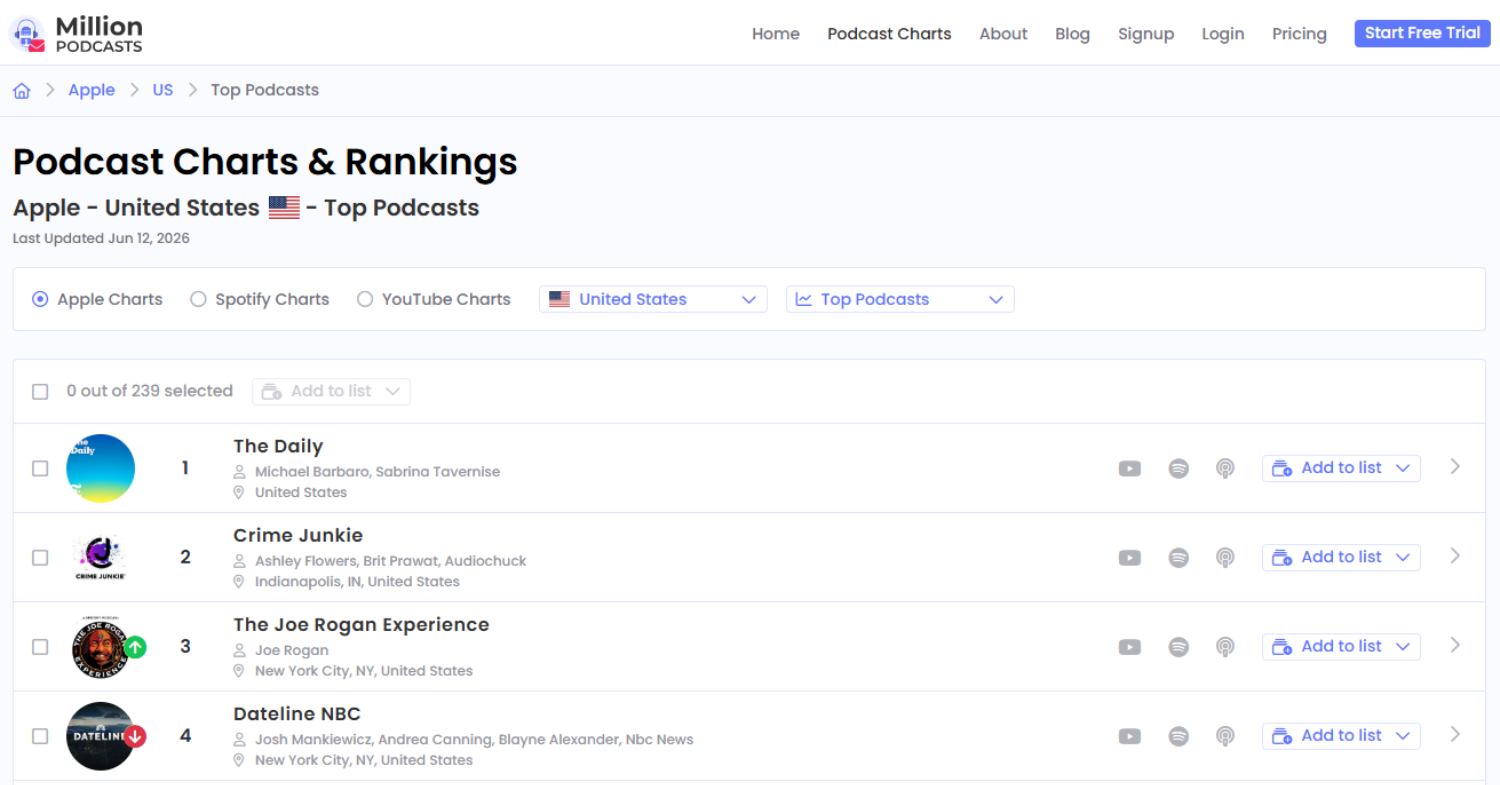
Task: Click US breadcrumb link
Action: [x=162, y=90]
